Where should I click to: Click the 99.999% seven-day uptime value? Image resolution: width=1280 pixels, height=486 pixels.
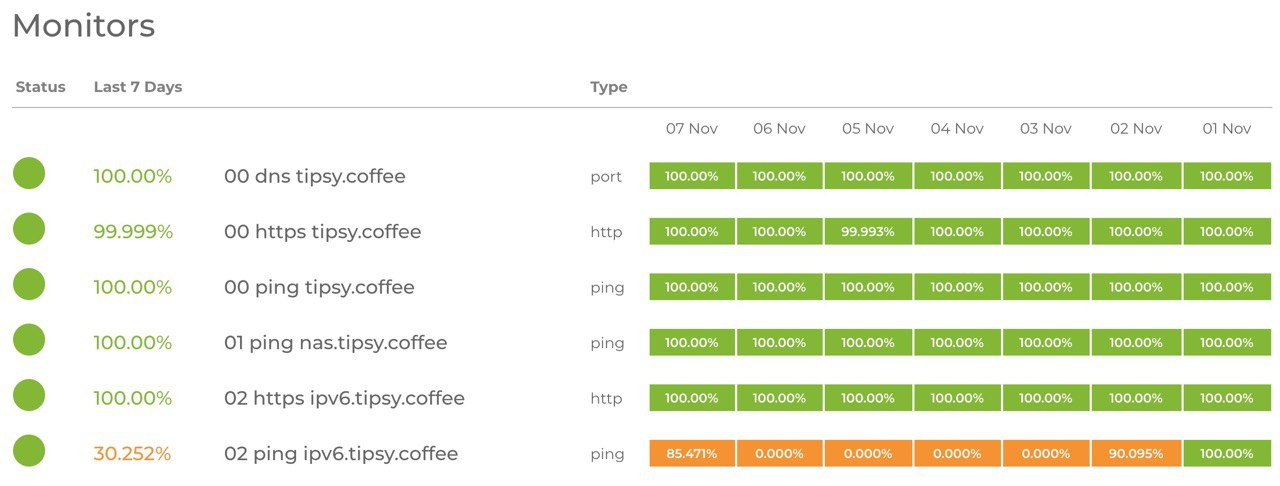coord(133,232)
